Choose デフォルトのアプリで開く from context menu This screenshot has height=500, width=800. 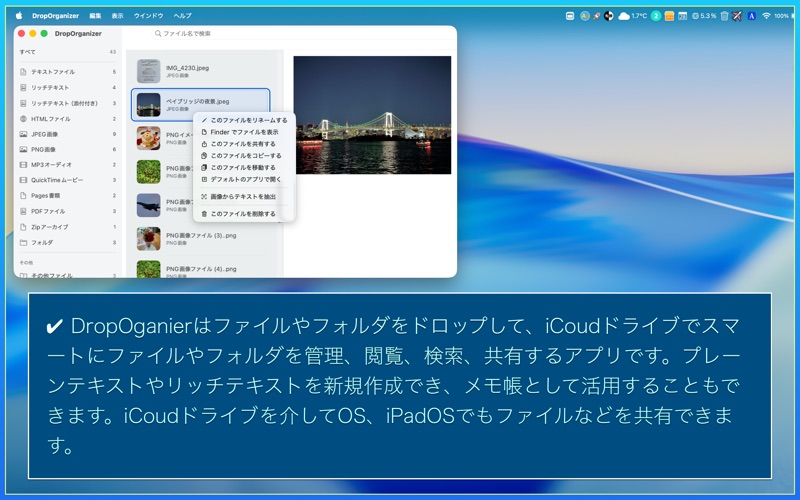coord(244,180)
